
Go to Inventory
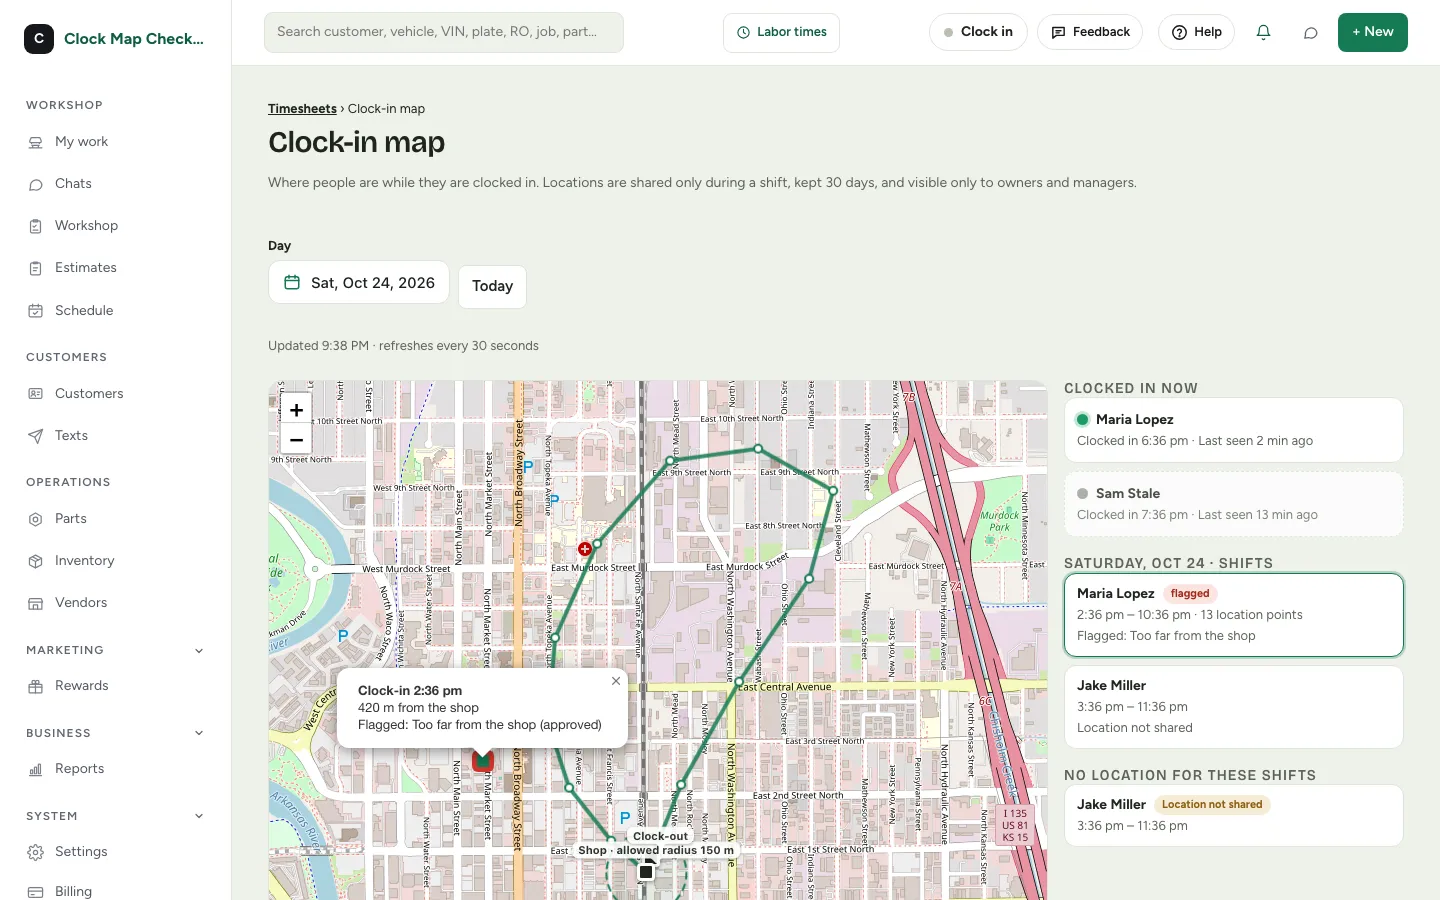116,561
